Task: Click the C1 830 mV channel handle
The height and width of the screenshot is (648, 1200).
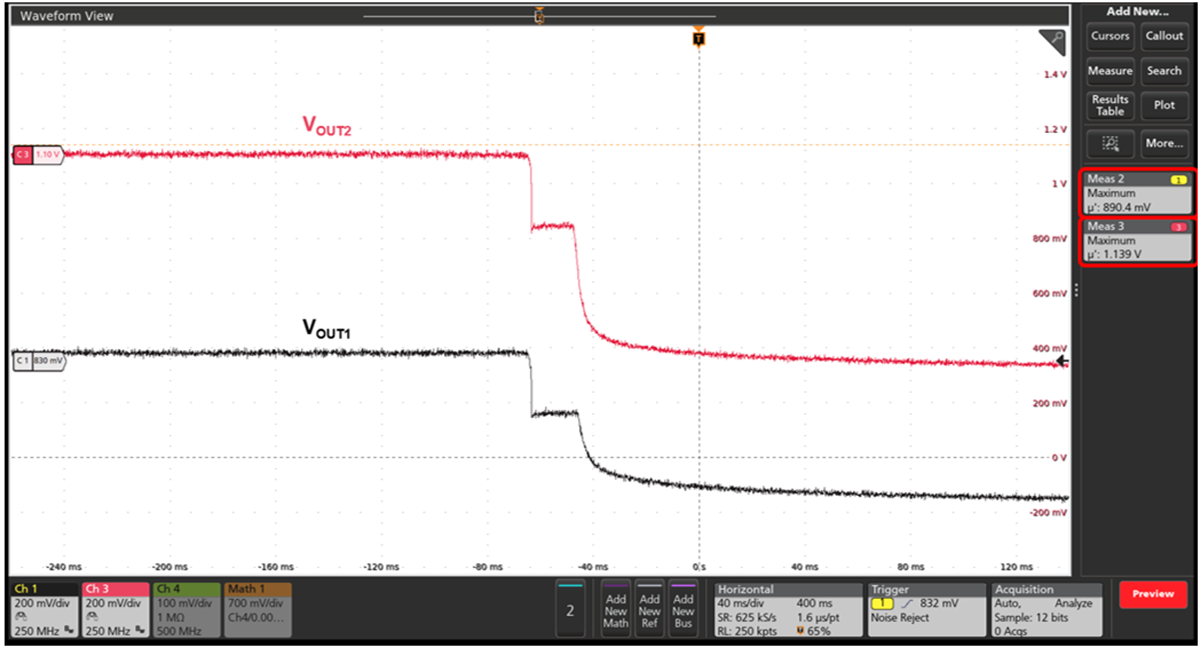Action: [38, 360]
